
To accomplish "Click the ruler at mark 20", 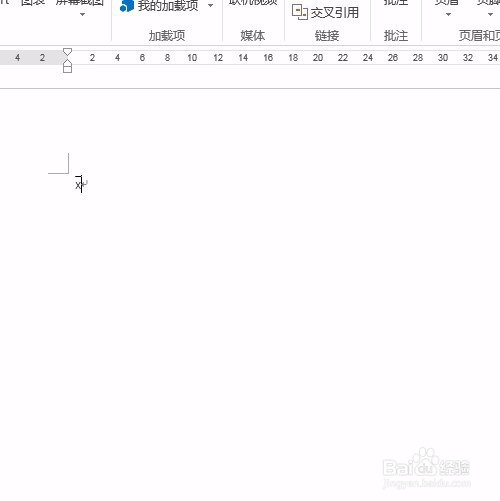I will point(318,58).
